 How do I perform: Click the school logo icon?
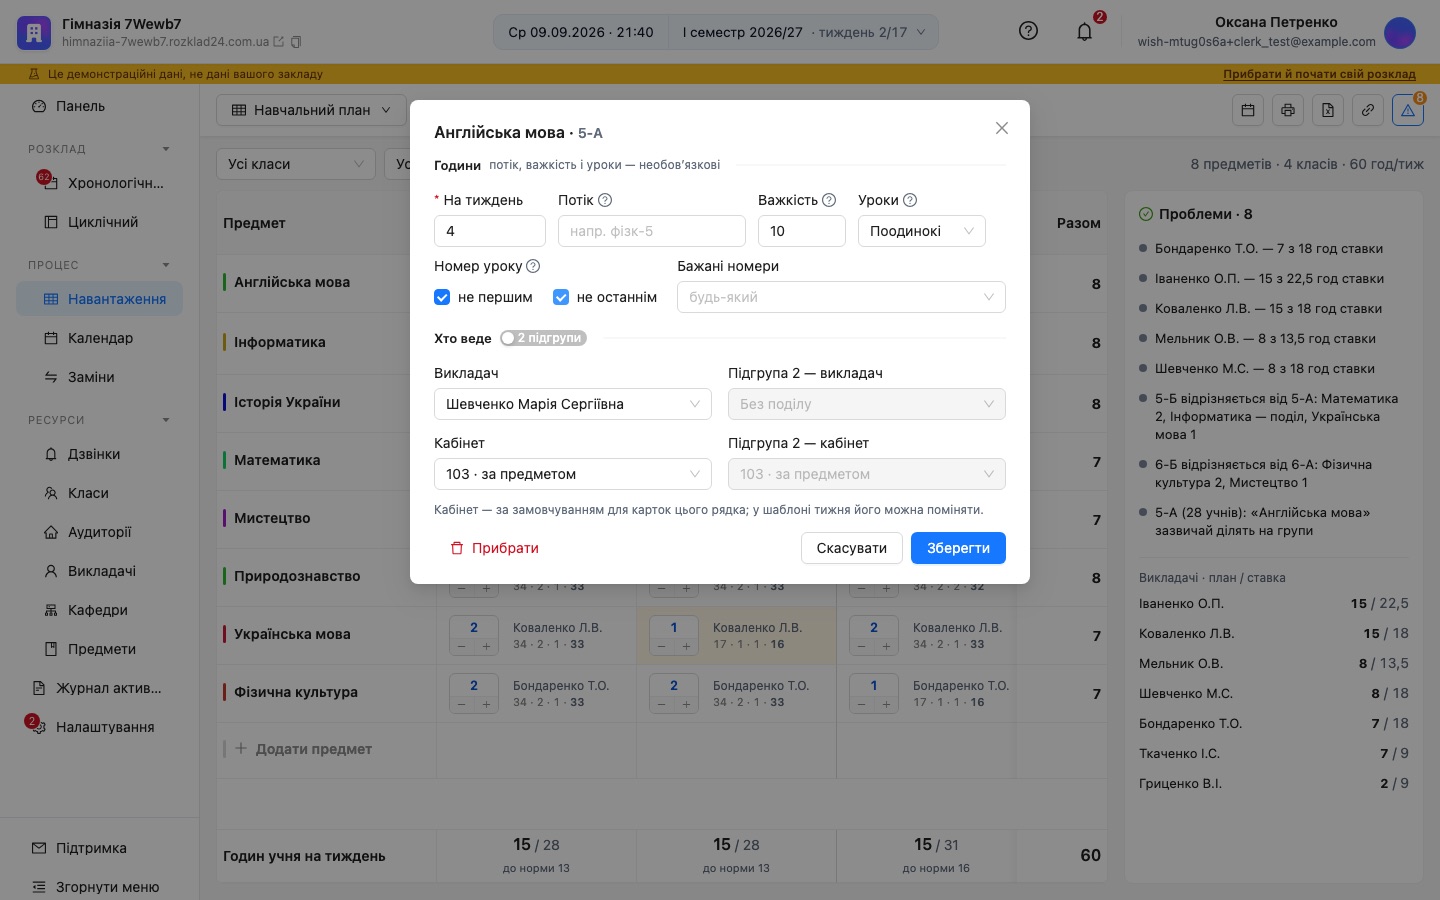[x=34, y=32]
